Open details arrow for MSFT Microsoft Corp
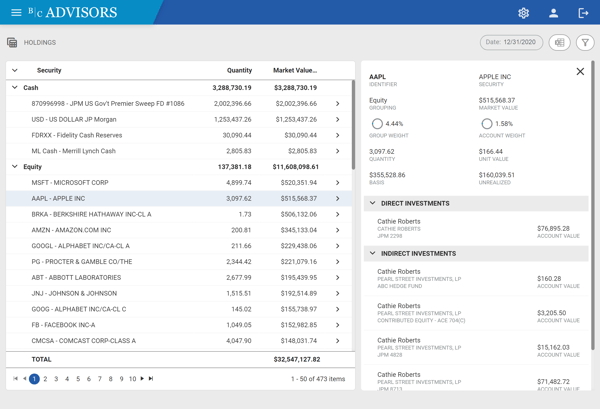 [338, 183]
